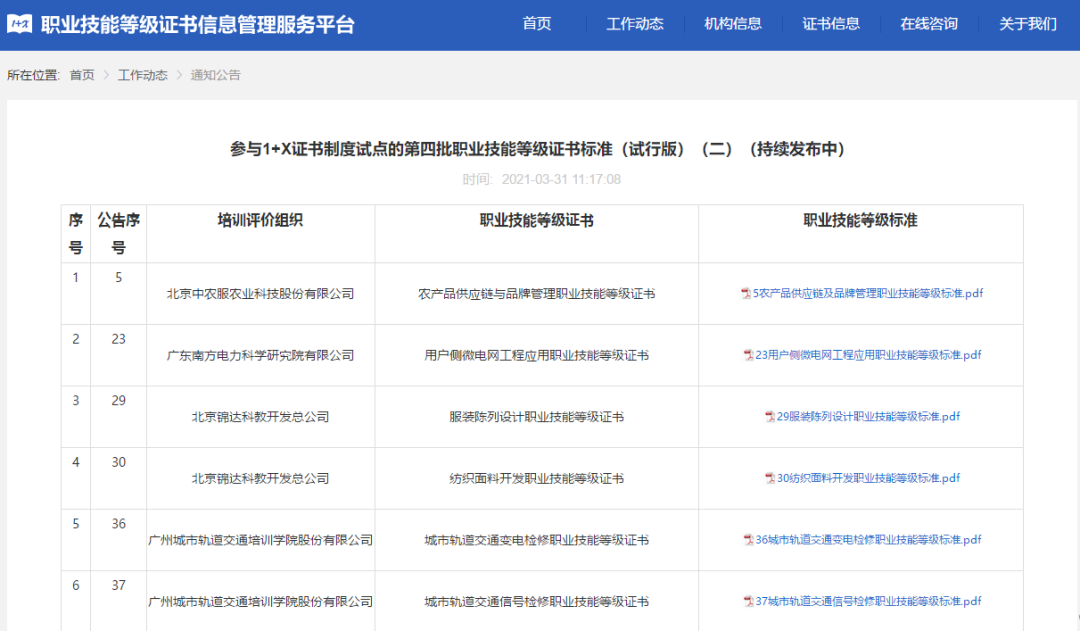1080x631 pixels.
Task: Click PDF icon beside 36城市轨道交通变电检修 file
Action: [749, 540]
